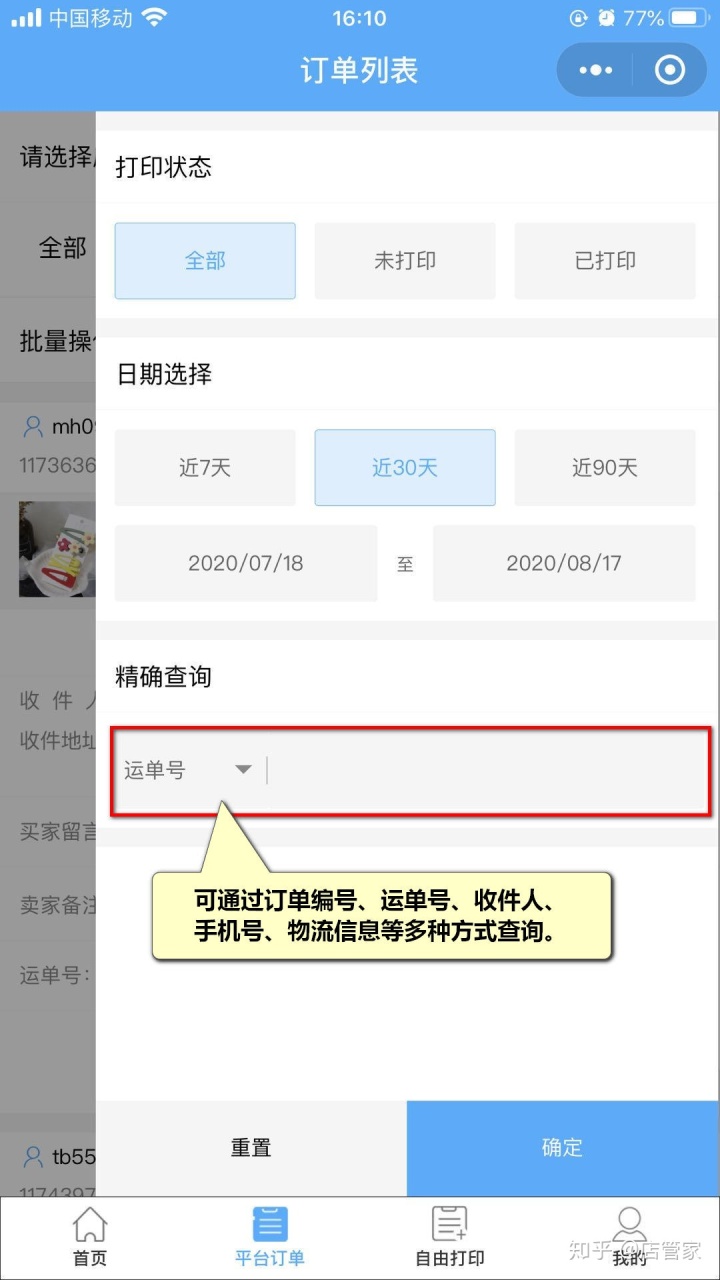The height and width of the screenshot is (1280, 720).
Task: Select the 全部 print status option
Action: click(x=205, y=261)
